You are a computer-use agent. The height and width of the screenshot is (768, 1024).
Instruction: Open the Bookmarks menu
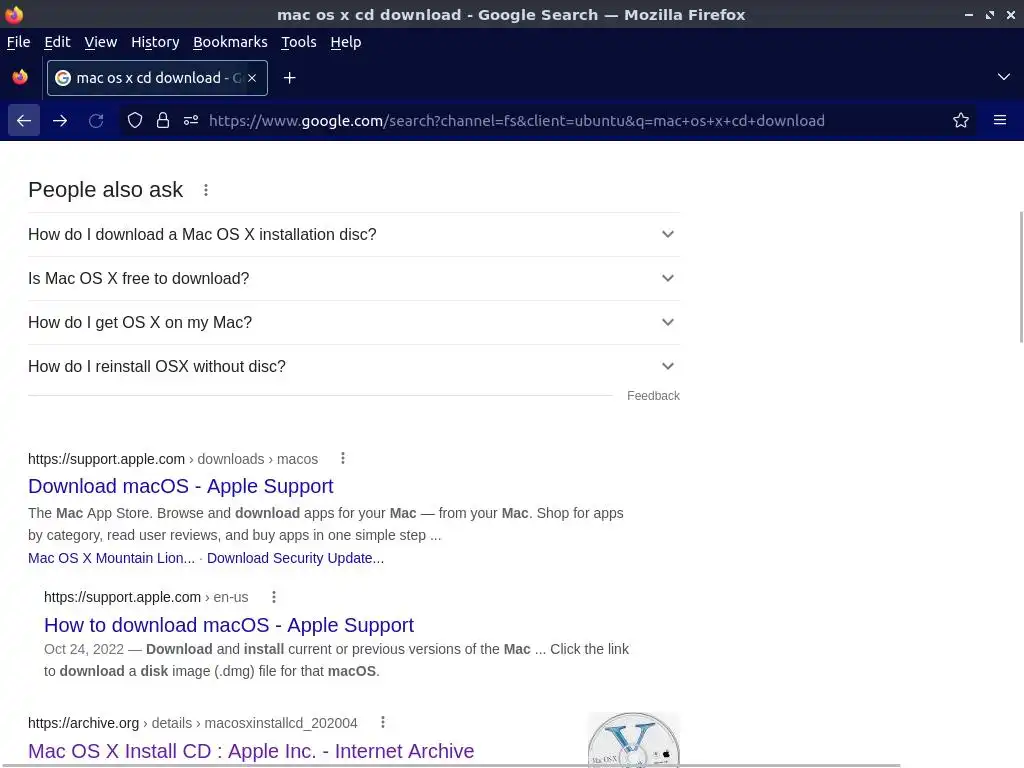coord(230,42)
